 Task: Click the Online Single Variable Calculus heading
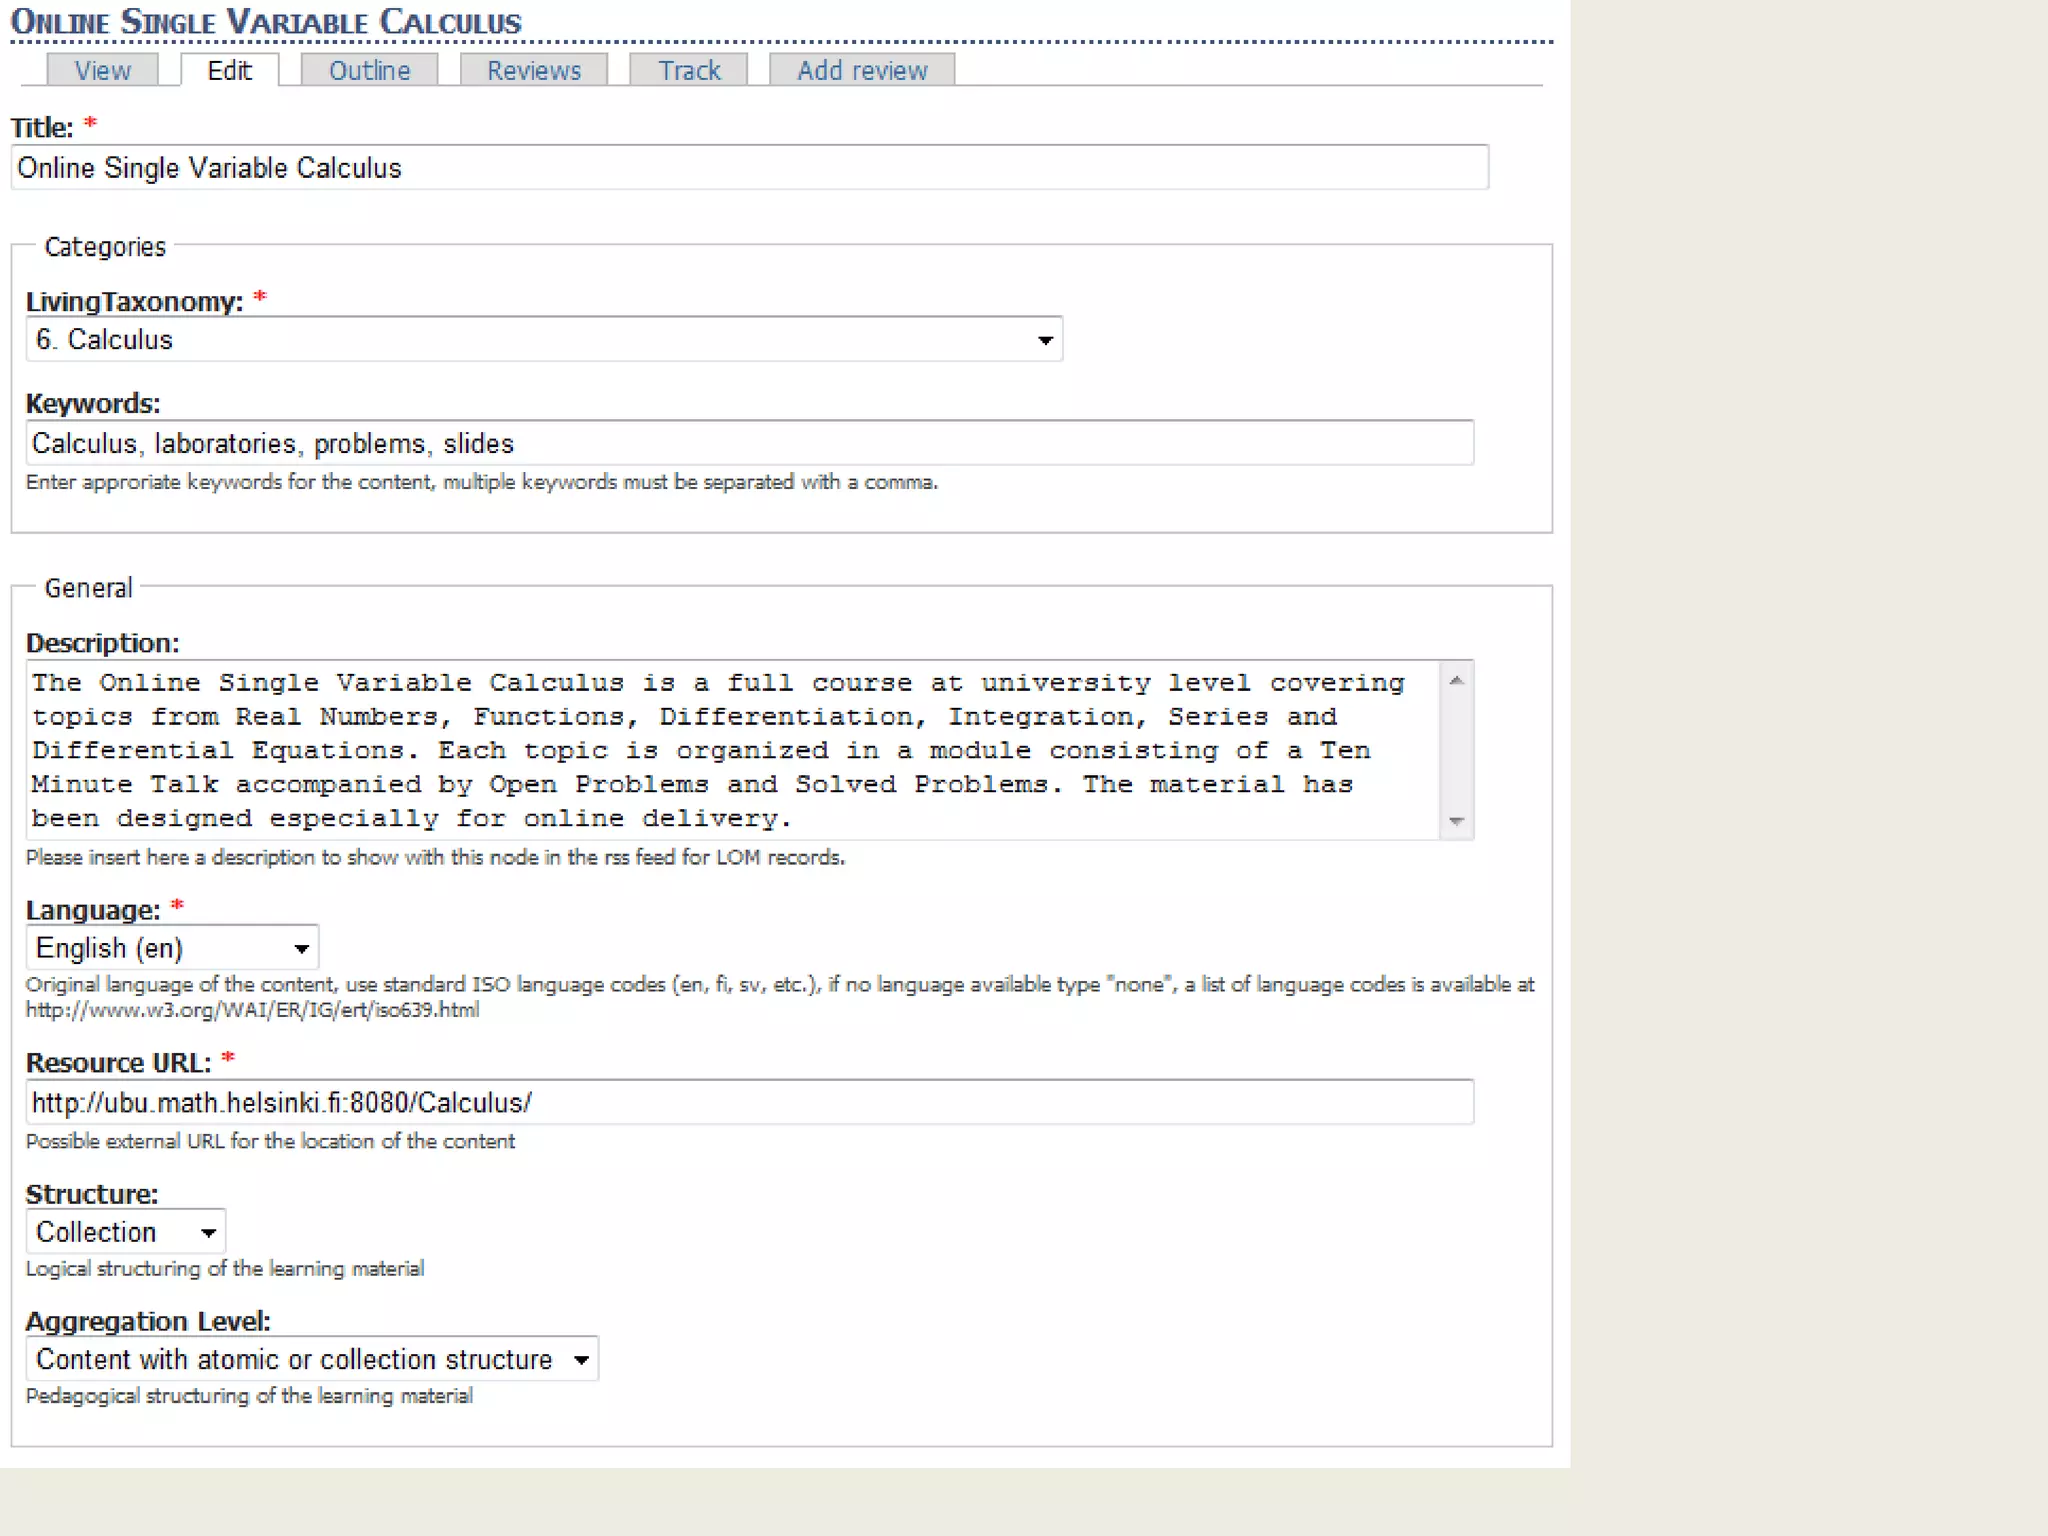[x=266, y=22]
